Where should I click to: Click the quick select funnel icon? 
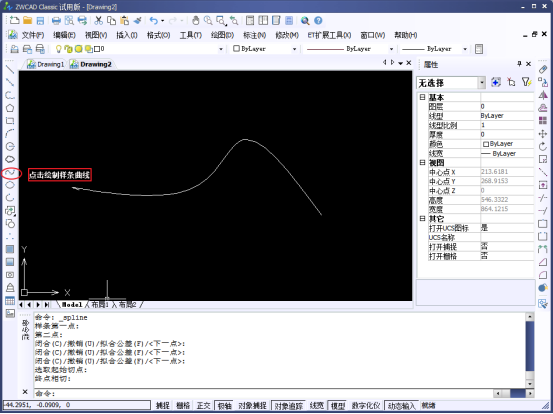point(526,83)
